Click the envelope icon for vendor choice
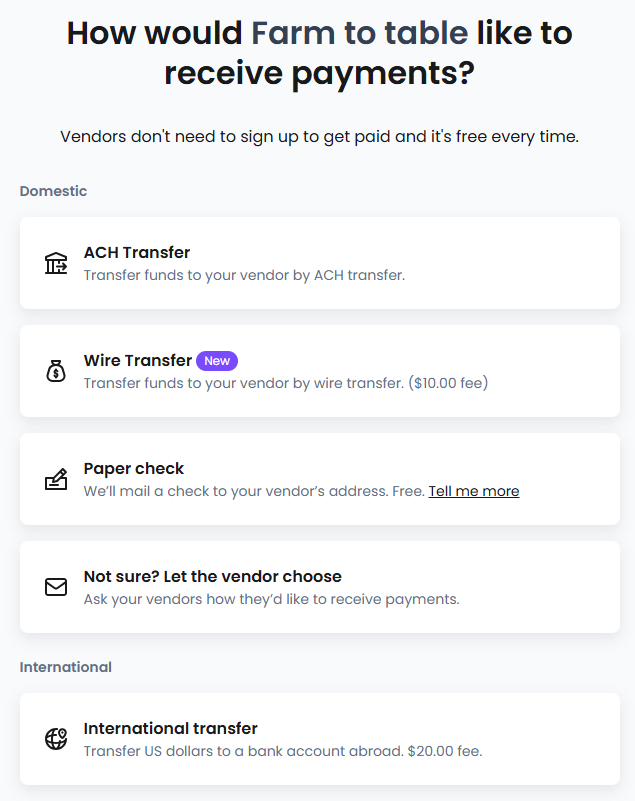The image size is (635, 801). coord(56,587)
